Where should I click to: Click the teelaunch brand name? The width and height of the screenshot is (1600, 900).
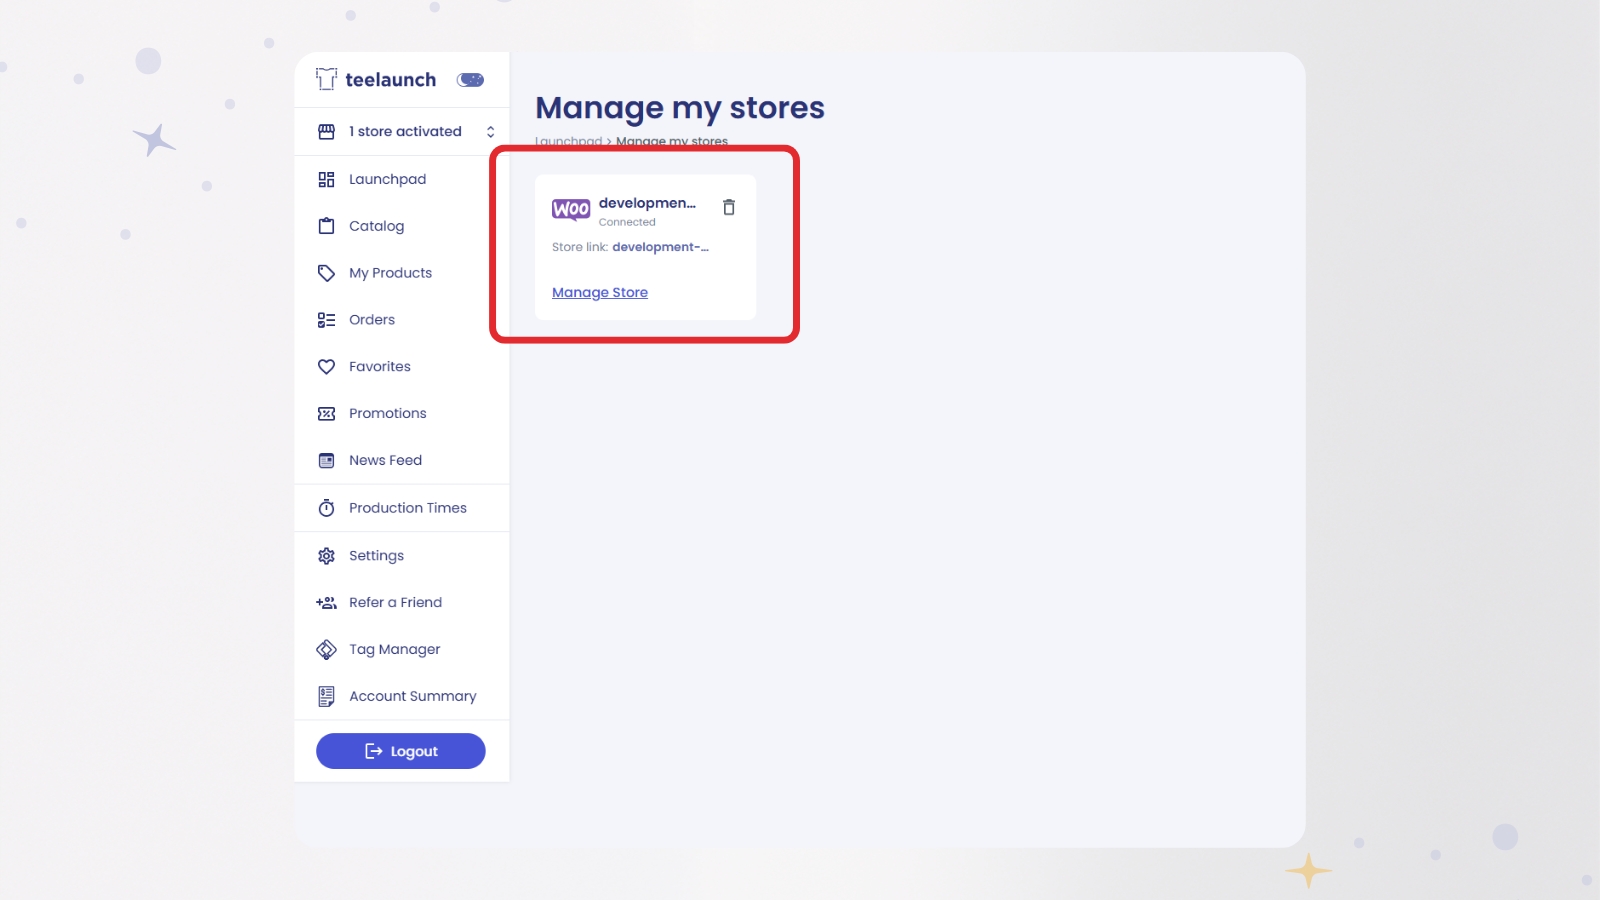click(x=391, y=80)
